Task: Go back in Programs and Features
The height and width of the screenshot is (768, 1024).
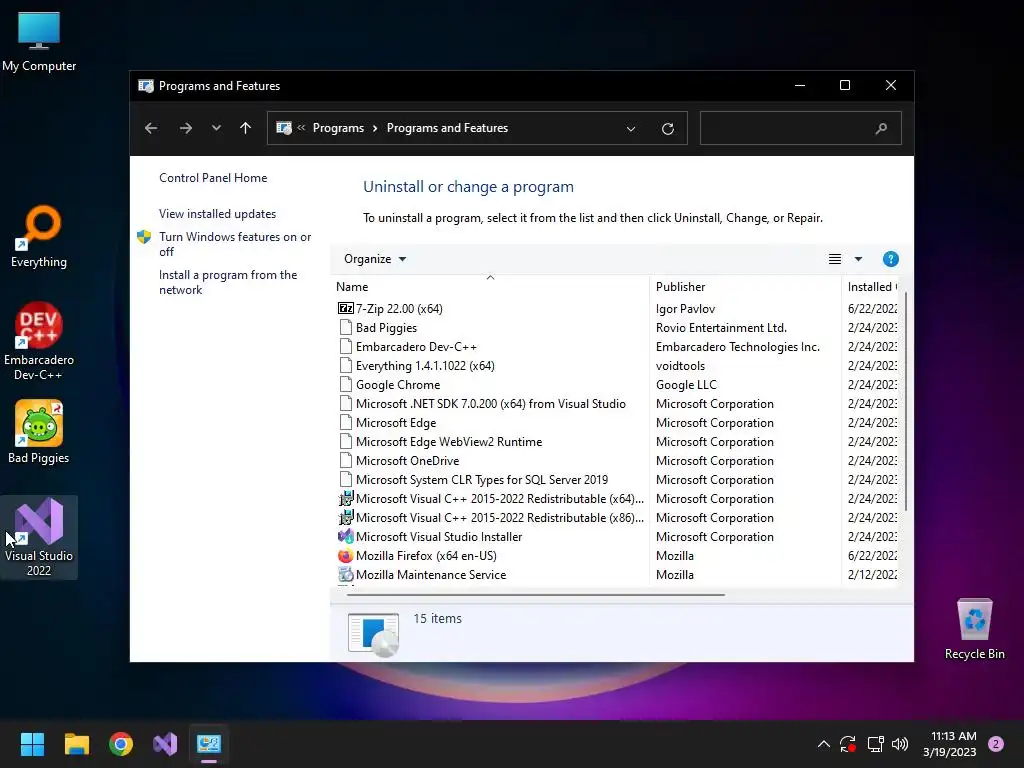Action: pos(151,128)
